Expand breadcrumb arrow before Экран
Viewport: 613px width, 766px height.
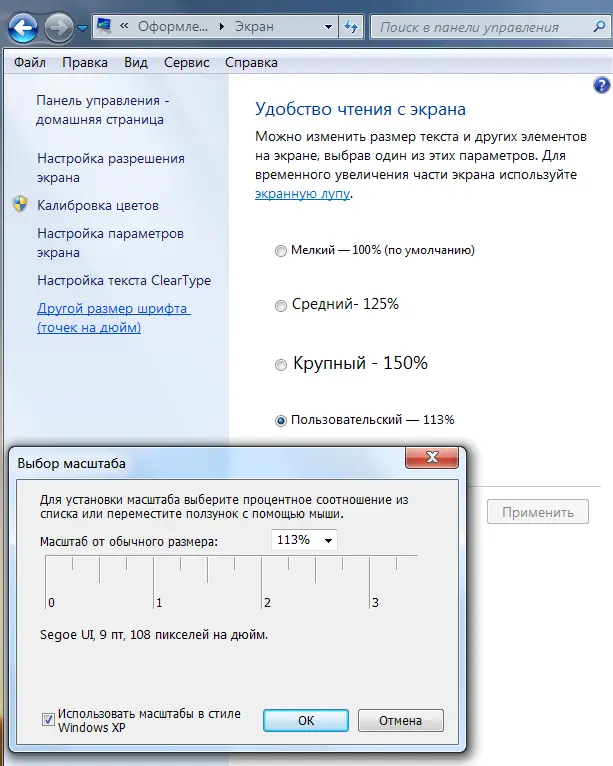(222, 26)
